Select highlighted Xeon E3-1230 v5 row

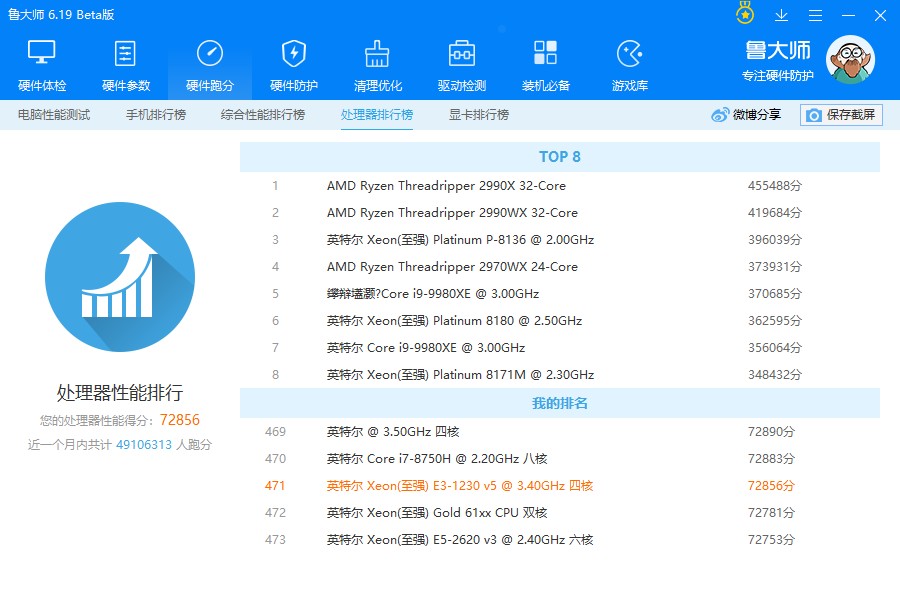(x=560, y=486)
